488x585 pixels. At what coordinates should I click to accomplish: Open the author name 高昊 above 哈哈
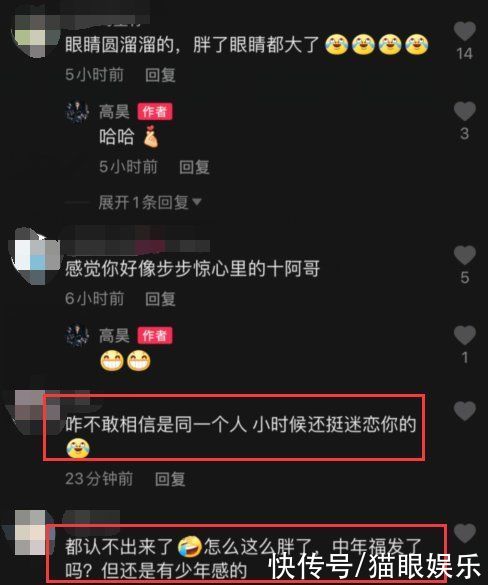[114, 112]
